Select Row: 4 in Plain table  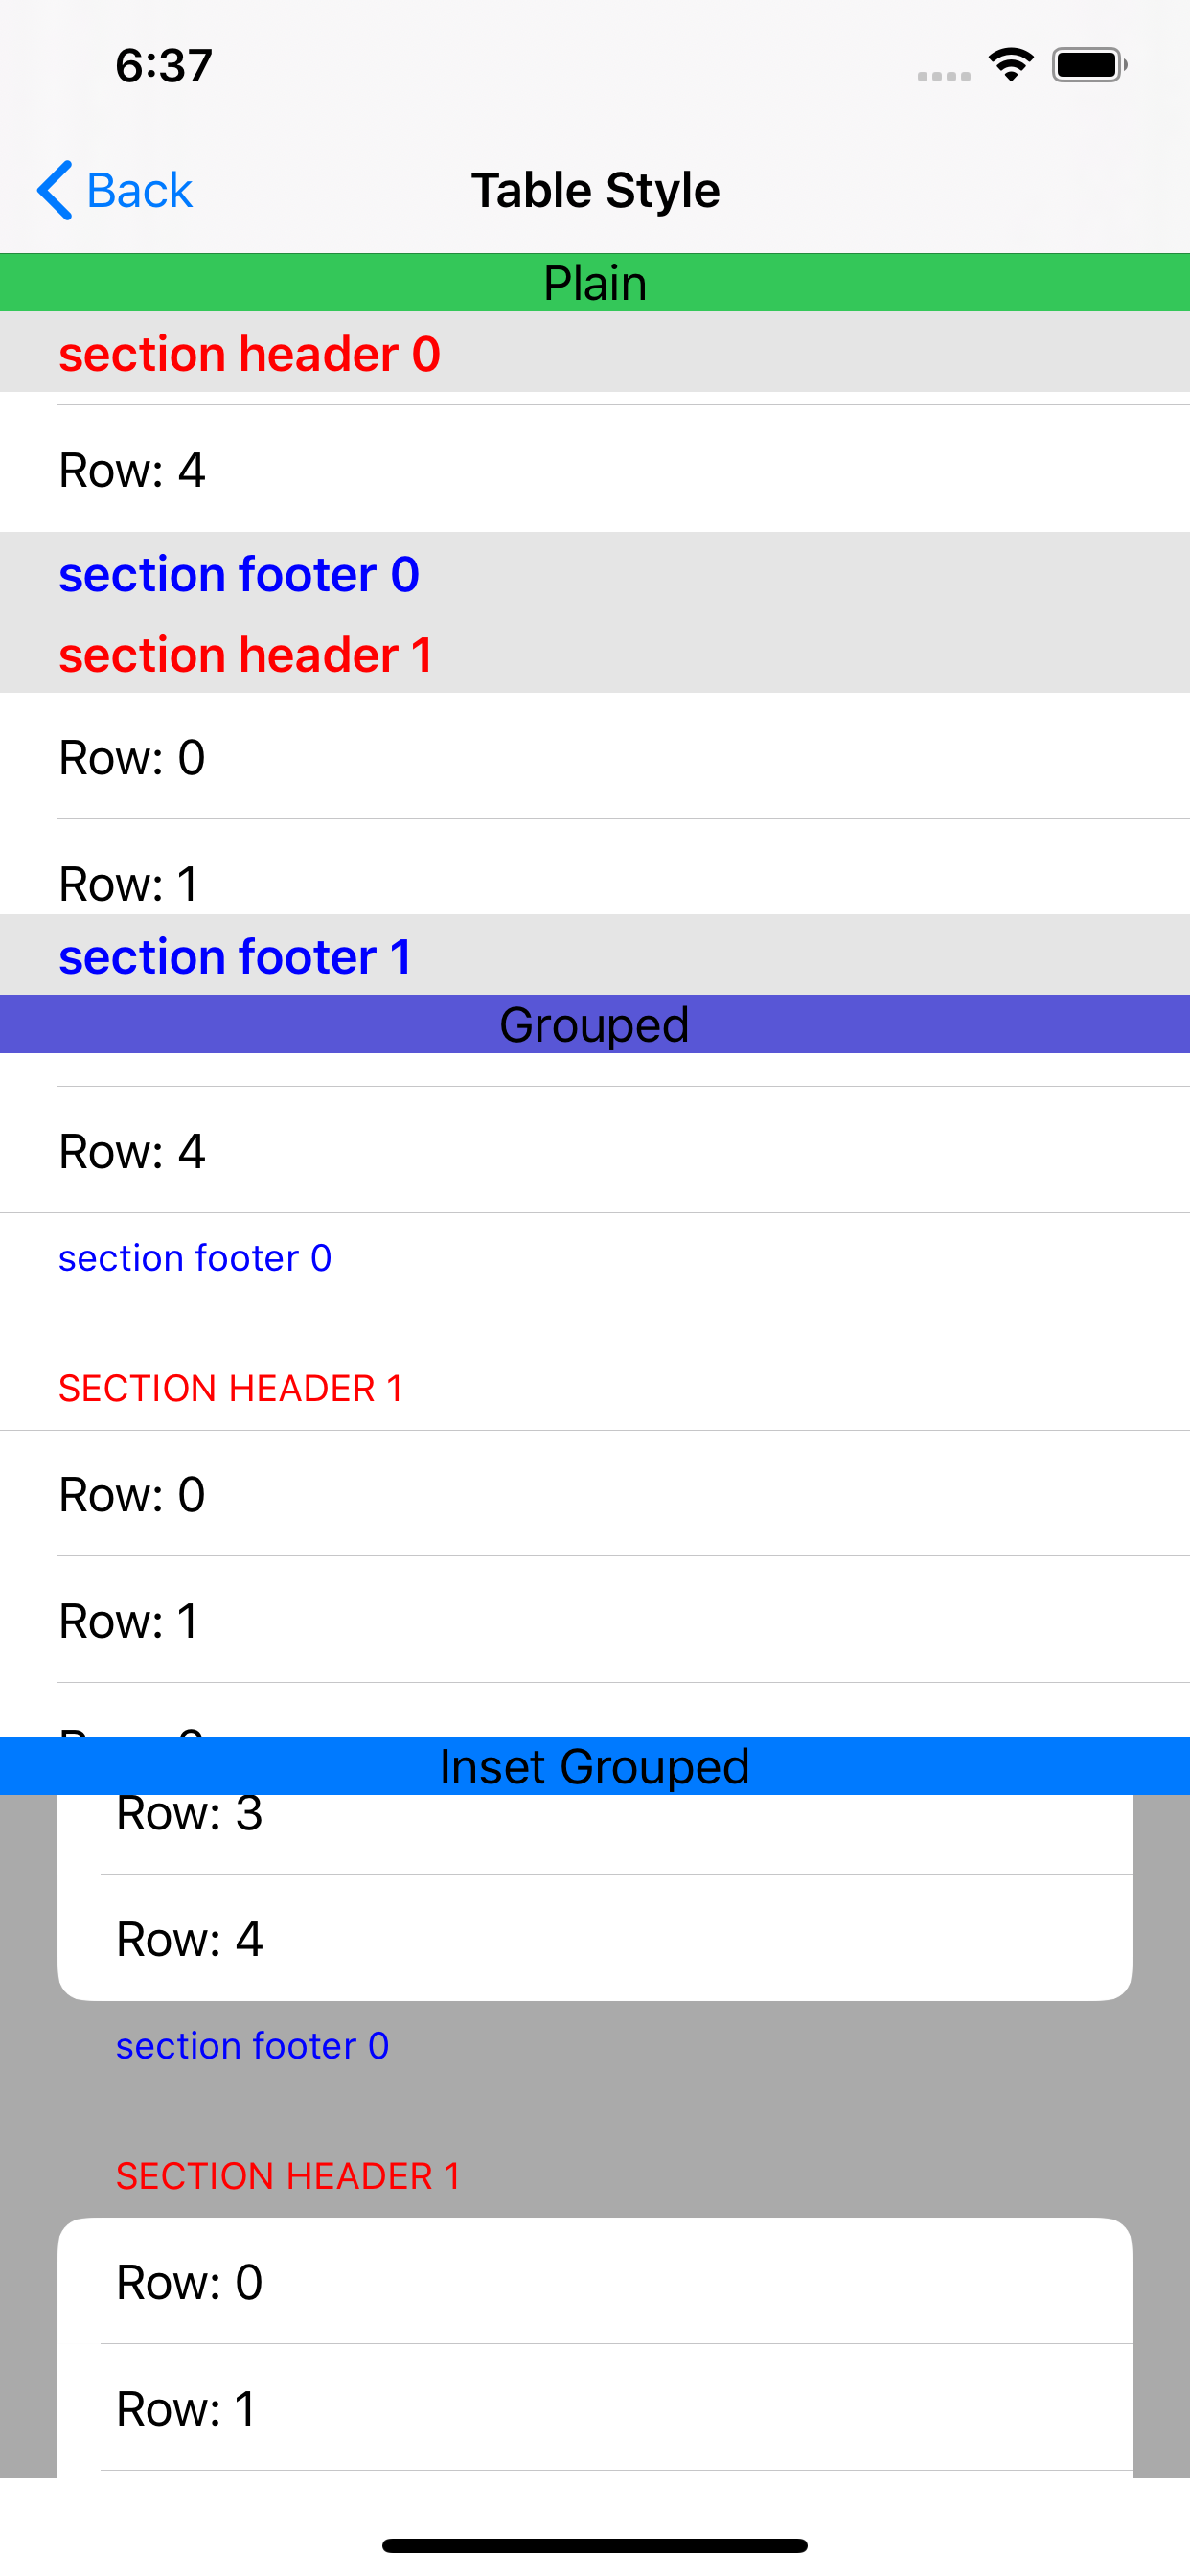(x=595, y=469)
